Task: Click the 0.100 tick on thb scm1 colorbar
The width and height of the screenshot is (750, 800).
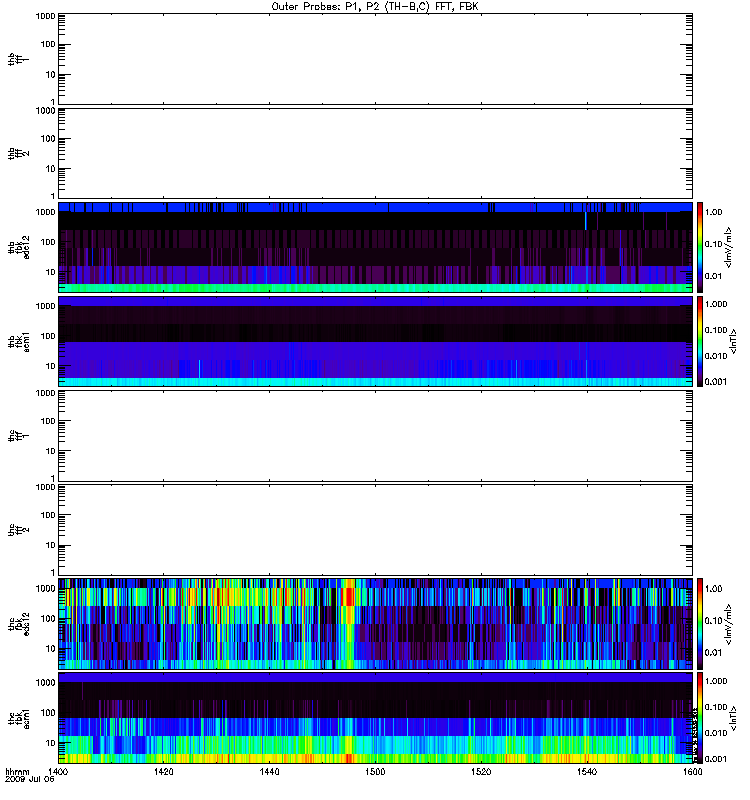Action: point(716,330)
